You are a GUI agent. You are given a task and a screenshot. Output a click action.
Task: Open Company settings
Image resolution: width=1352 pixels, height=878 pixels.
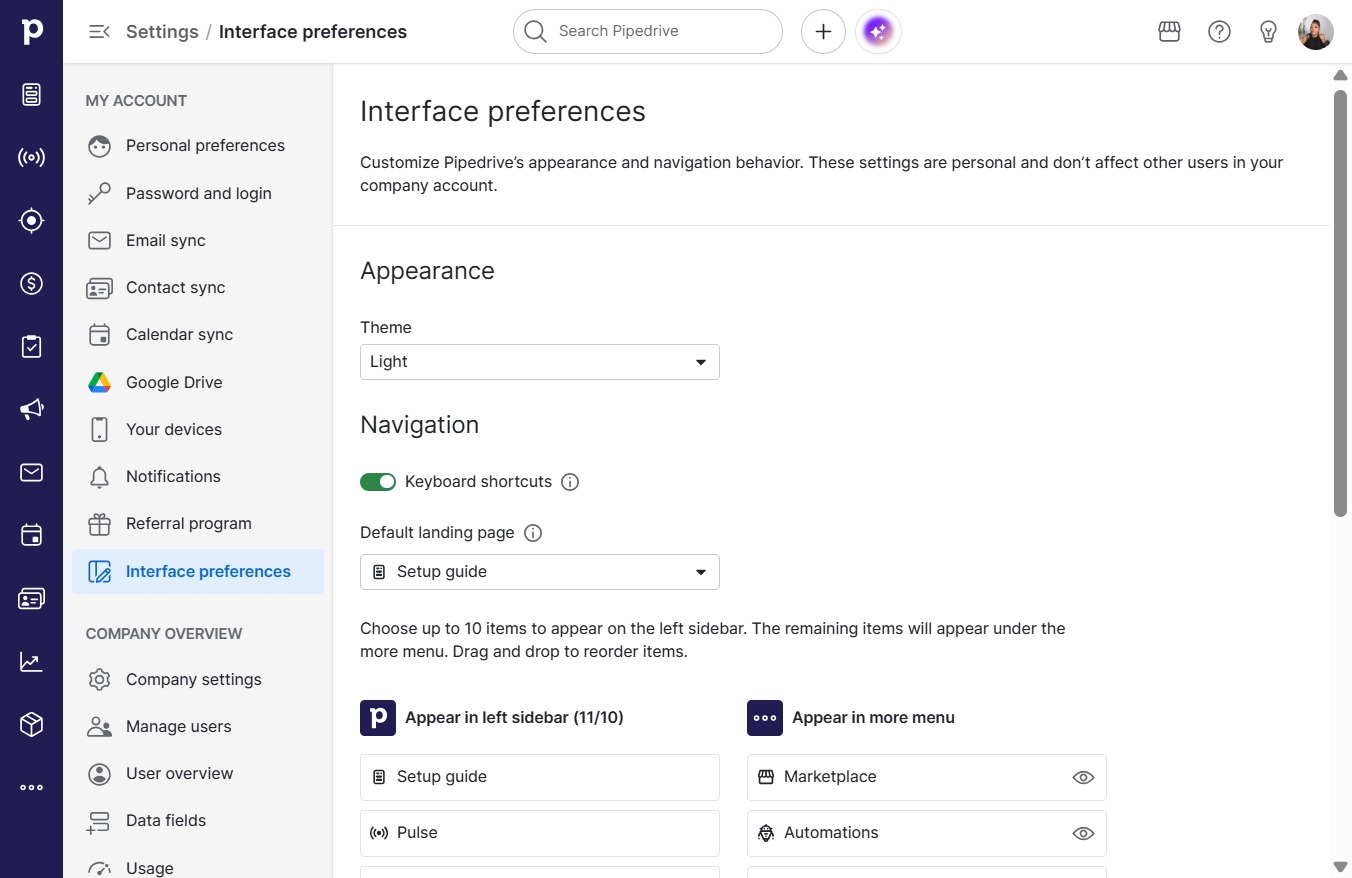pyautogui.click(x=198, y=680)
